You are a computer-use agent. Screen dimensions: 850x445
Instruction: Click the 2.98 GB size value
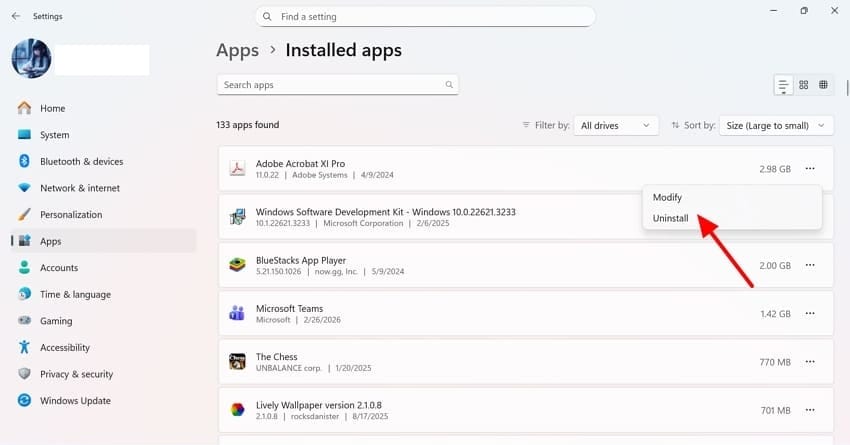pyautogui.click(x=775, y=169)
